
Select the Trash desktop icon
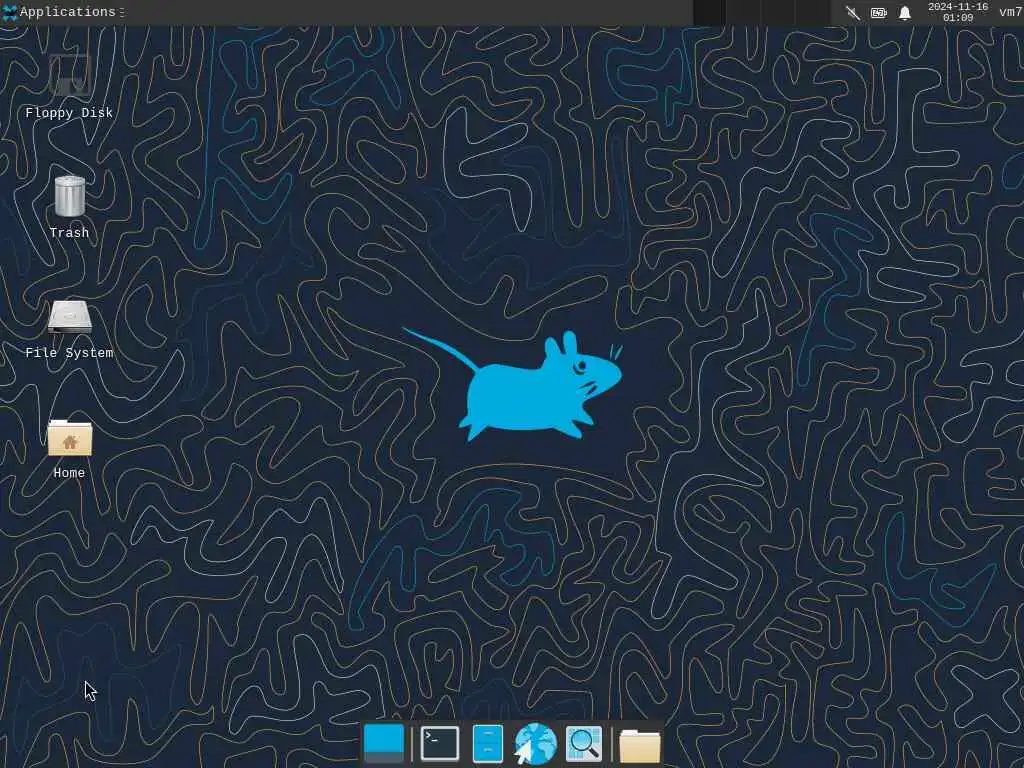[x=70, y=196]
